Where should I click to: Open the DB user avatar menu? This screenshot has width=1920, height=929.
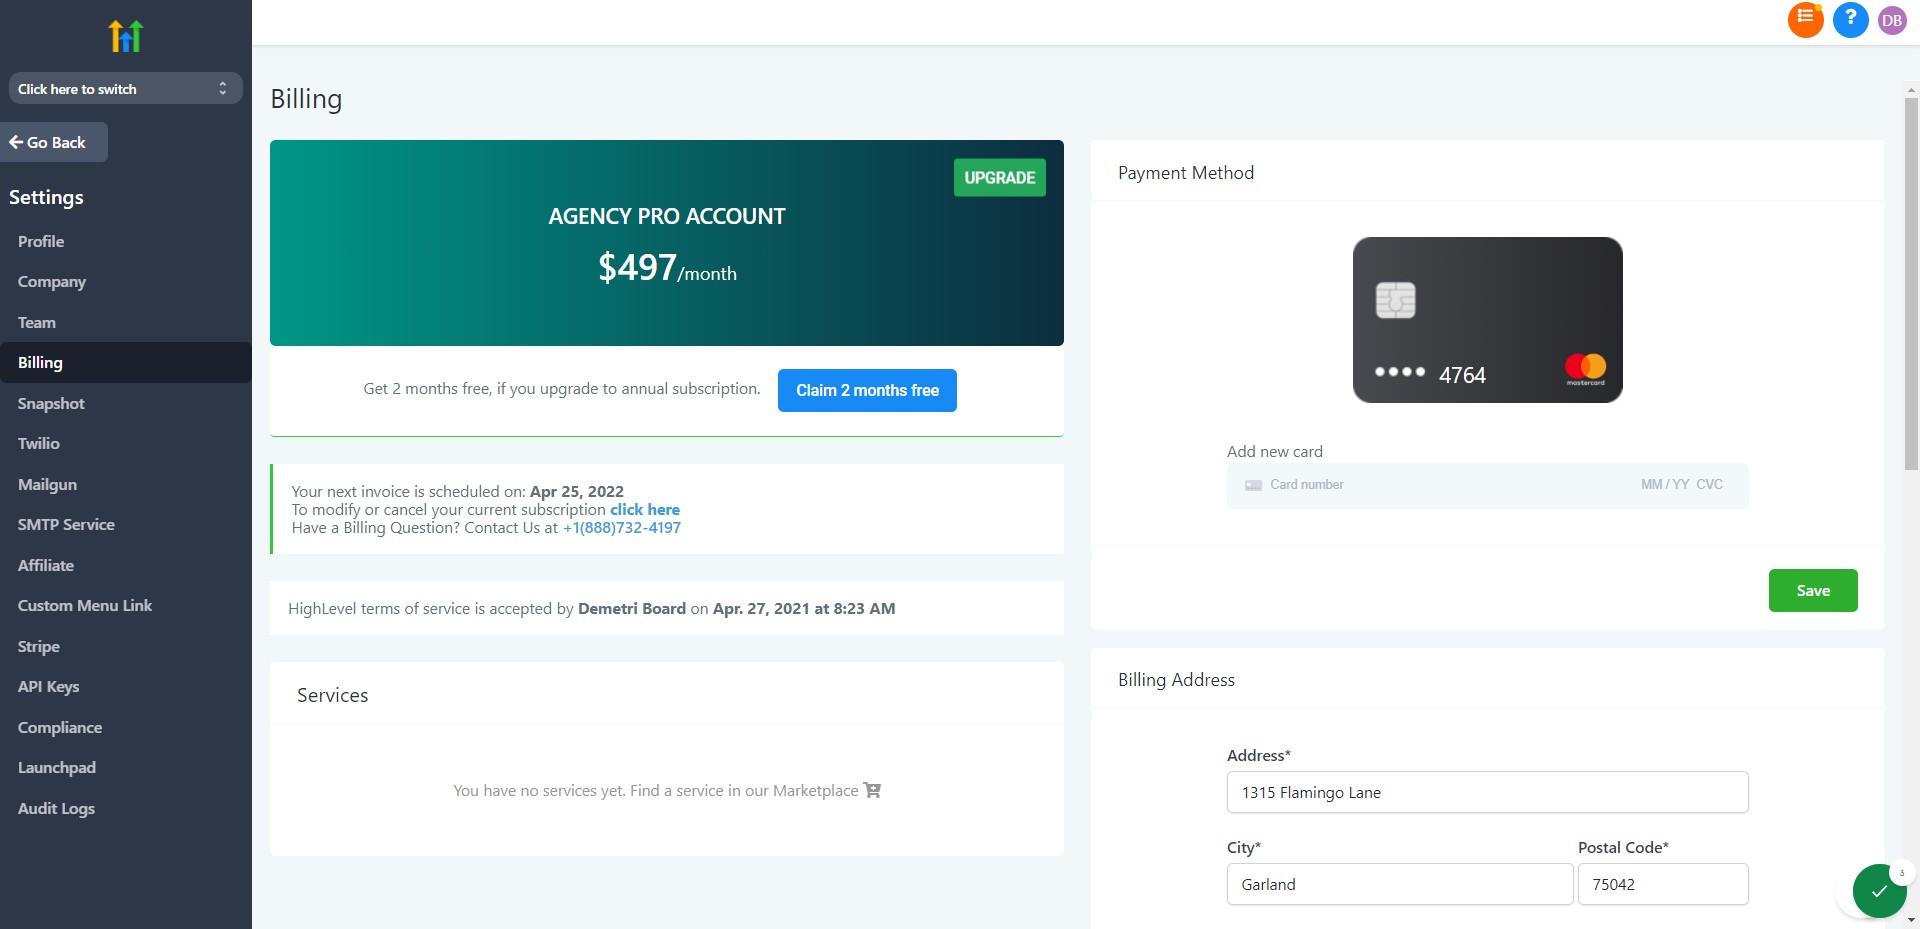pos(1892,20)
